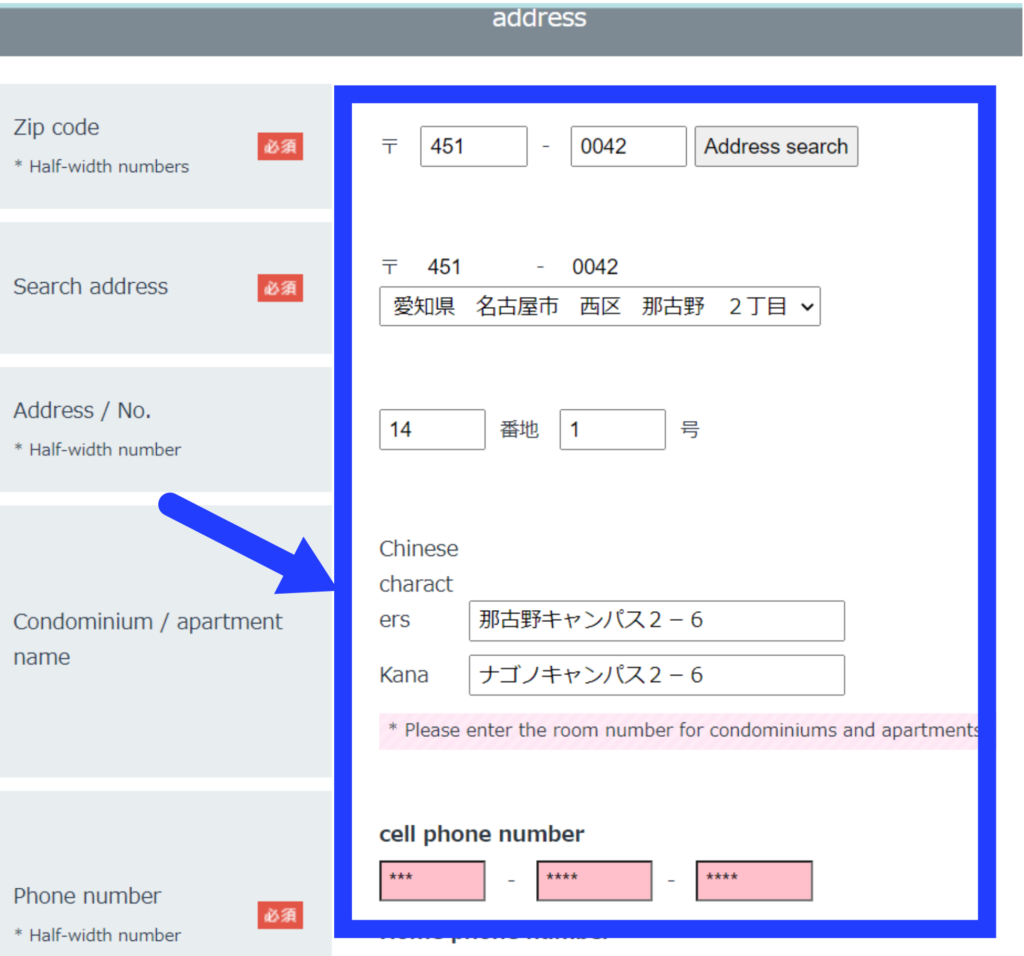This screenshot has width=1024, height=956.
Task: Click the required badge beside Search address
Action: pyautogui.click(x=280, y=288)
